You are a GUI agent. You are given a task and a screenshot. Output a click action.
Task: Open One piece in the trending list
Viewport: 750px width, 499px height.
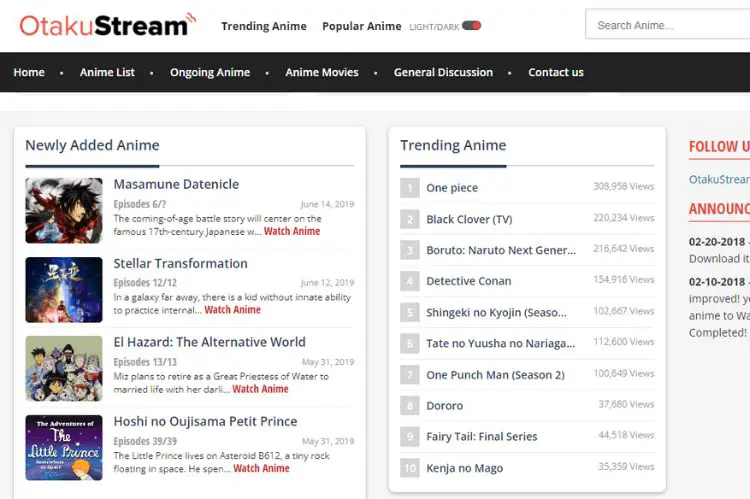(x=452, y=188)
